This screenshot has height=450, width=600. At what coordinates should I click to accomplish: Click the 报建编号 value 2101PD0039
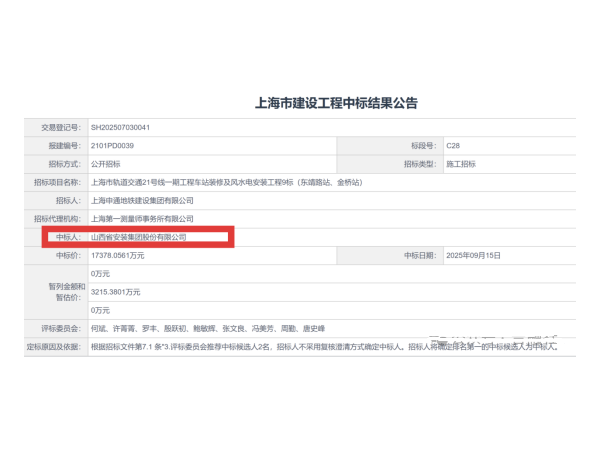coord(112,146)
